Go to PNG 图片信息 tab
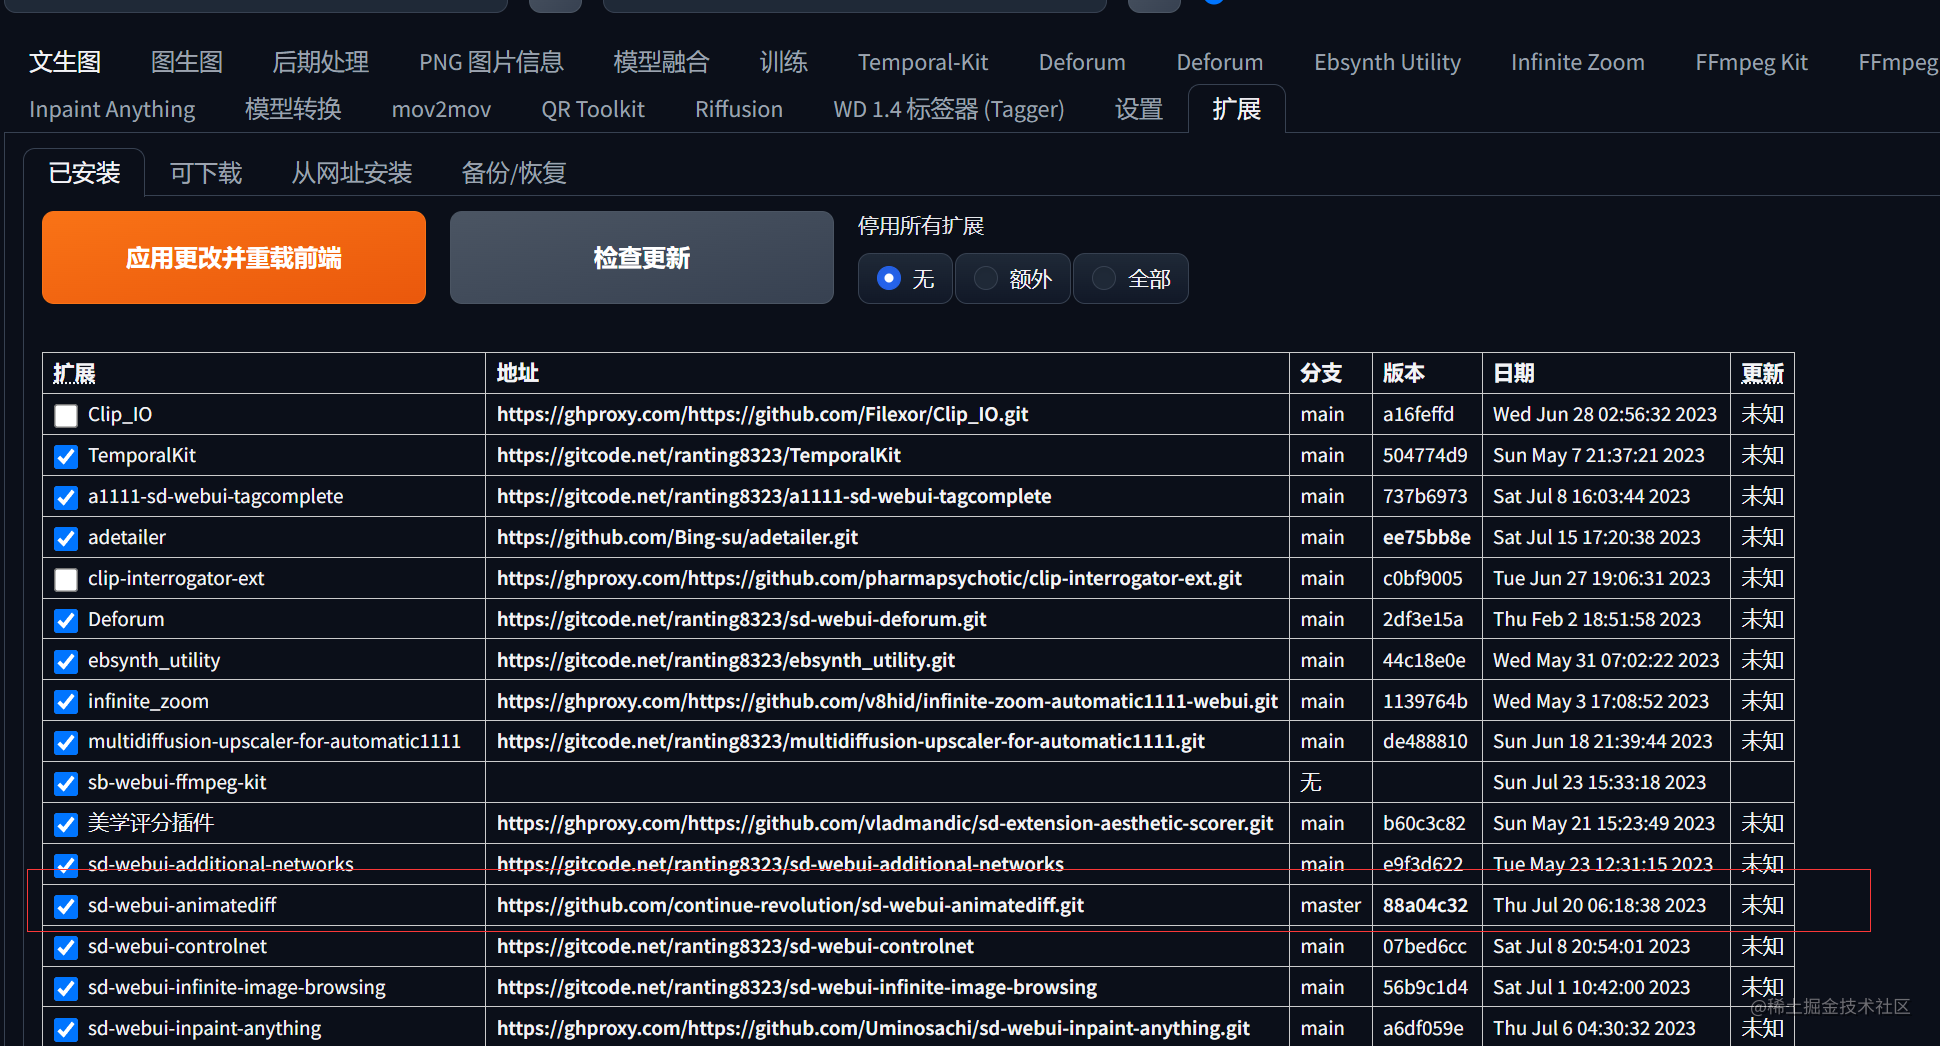Viewport: 1940px width, 1046px height. tap(491, 62)
